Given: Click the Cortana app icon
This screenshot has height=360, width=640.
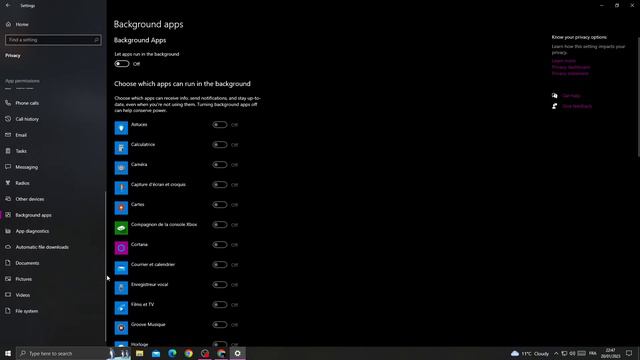Looking at the screenshot, I should point(121,248).
